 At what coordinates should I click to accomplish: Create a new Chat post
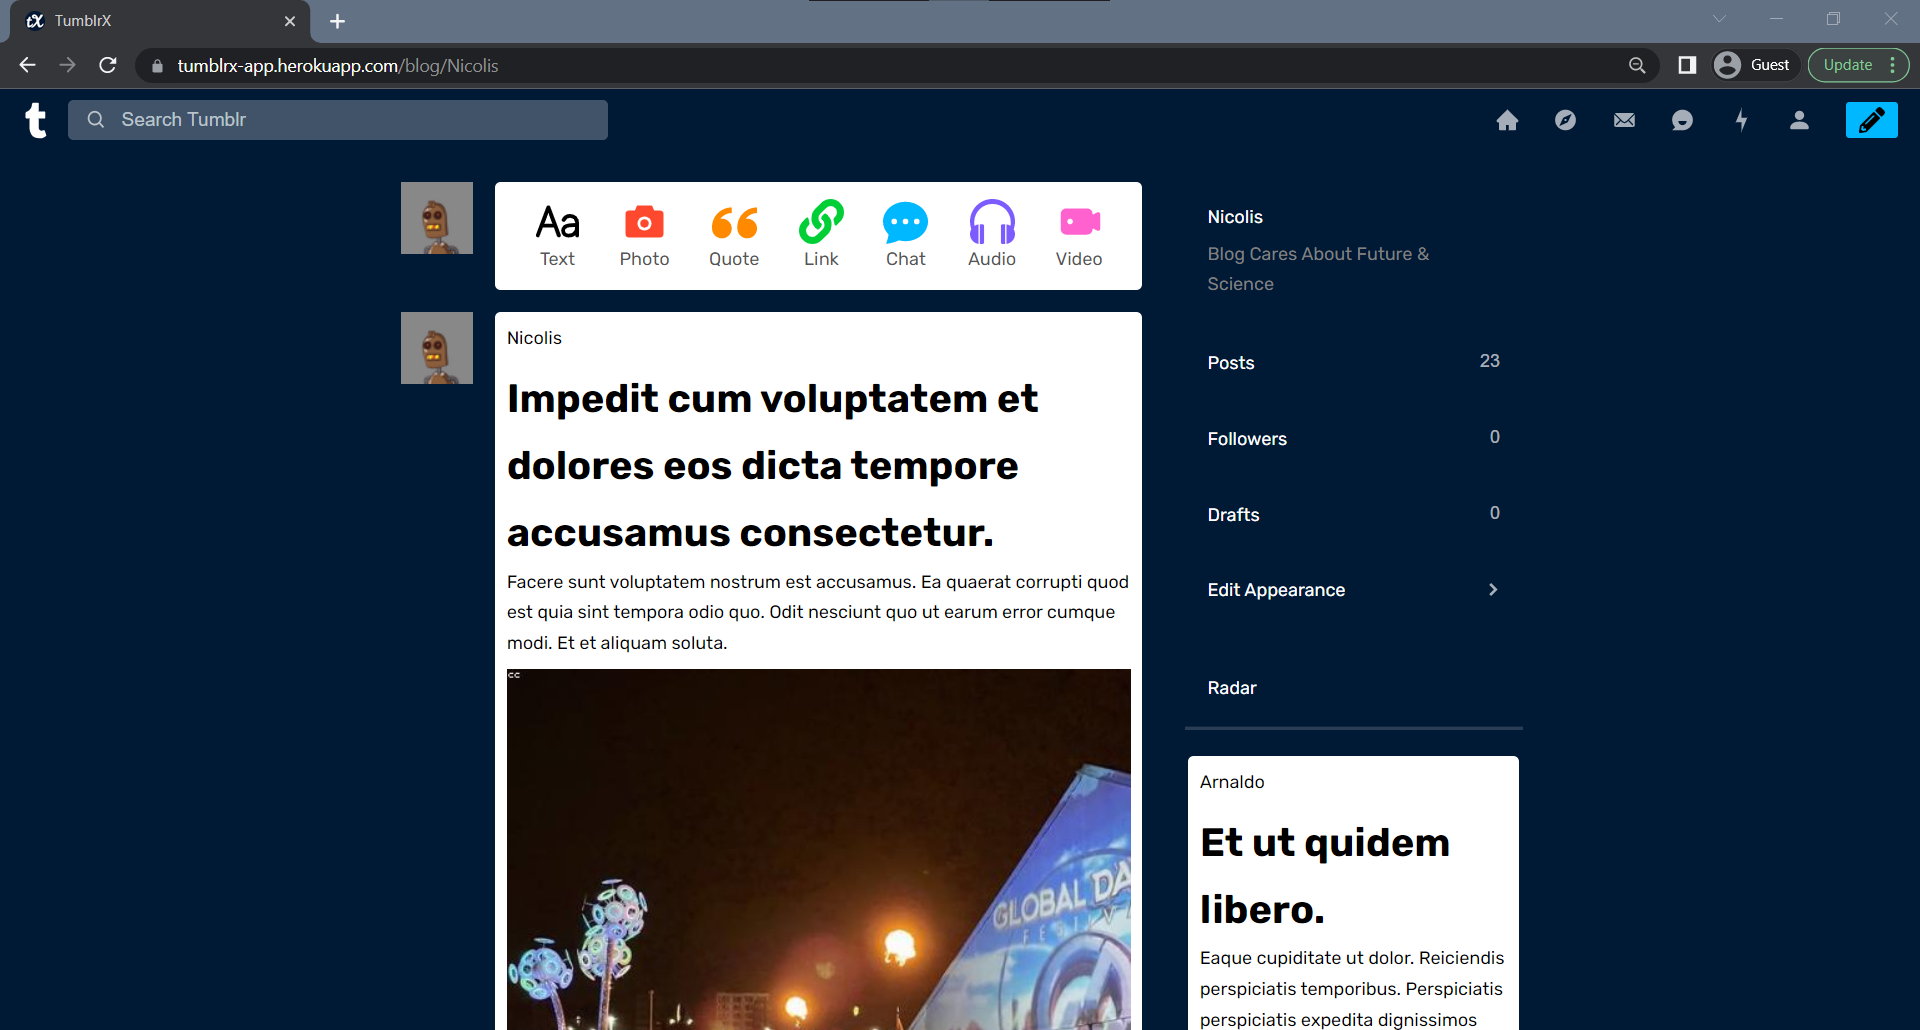pyautogui.click(x=905, y=236)
